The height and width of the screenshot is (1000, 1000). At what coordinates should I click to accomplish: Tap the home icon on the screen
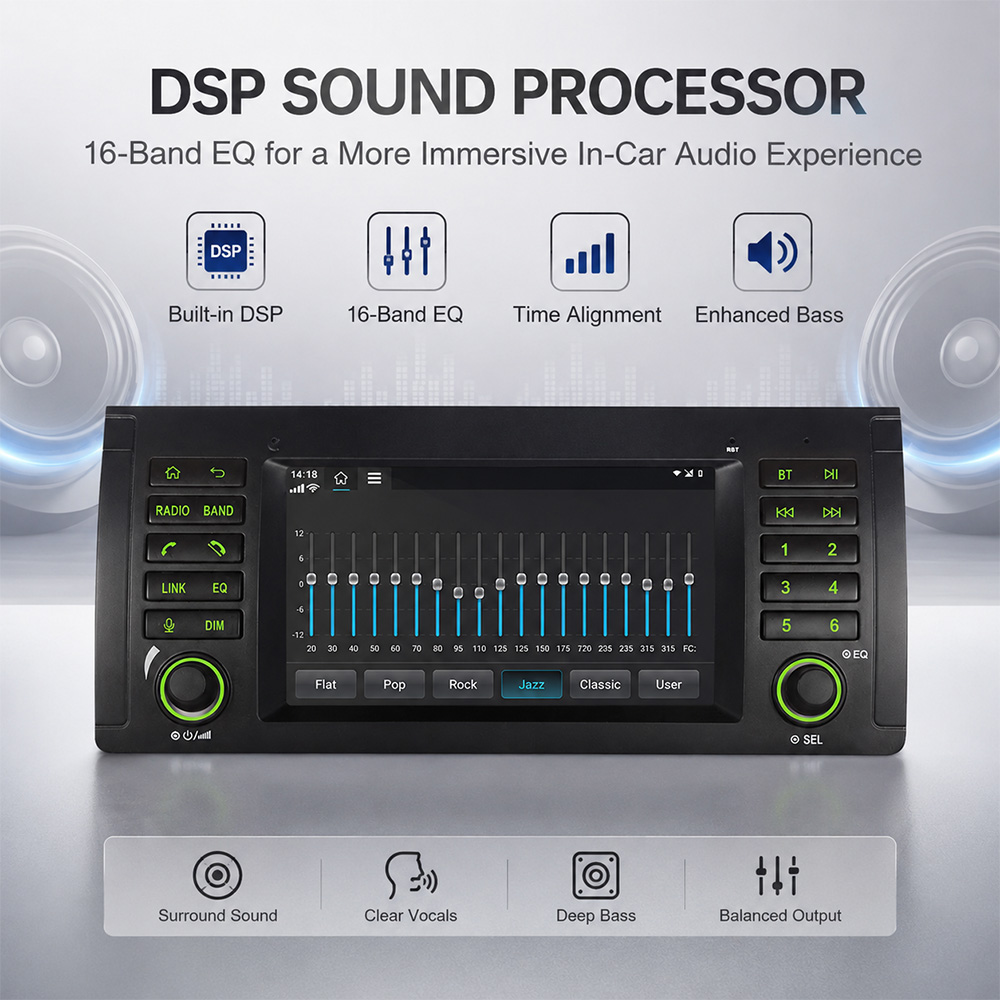tap(341, 478)
